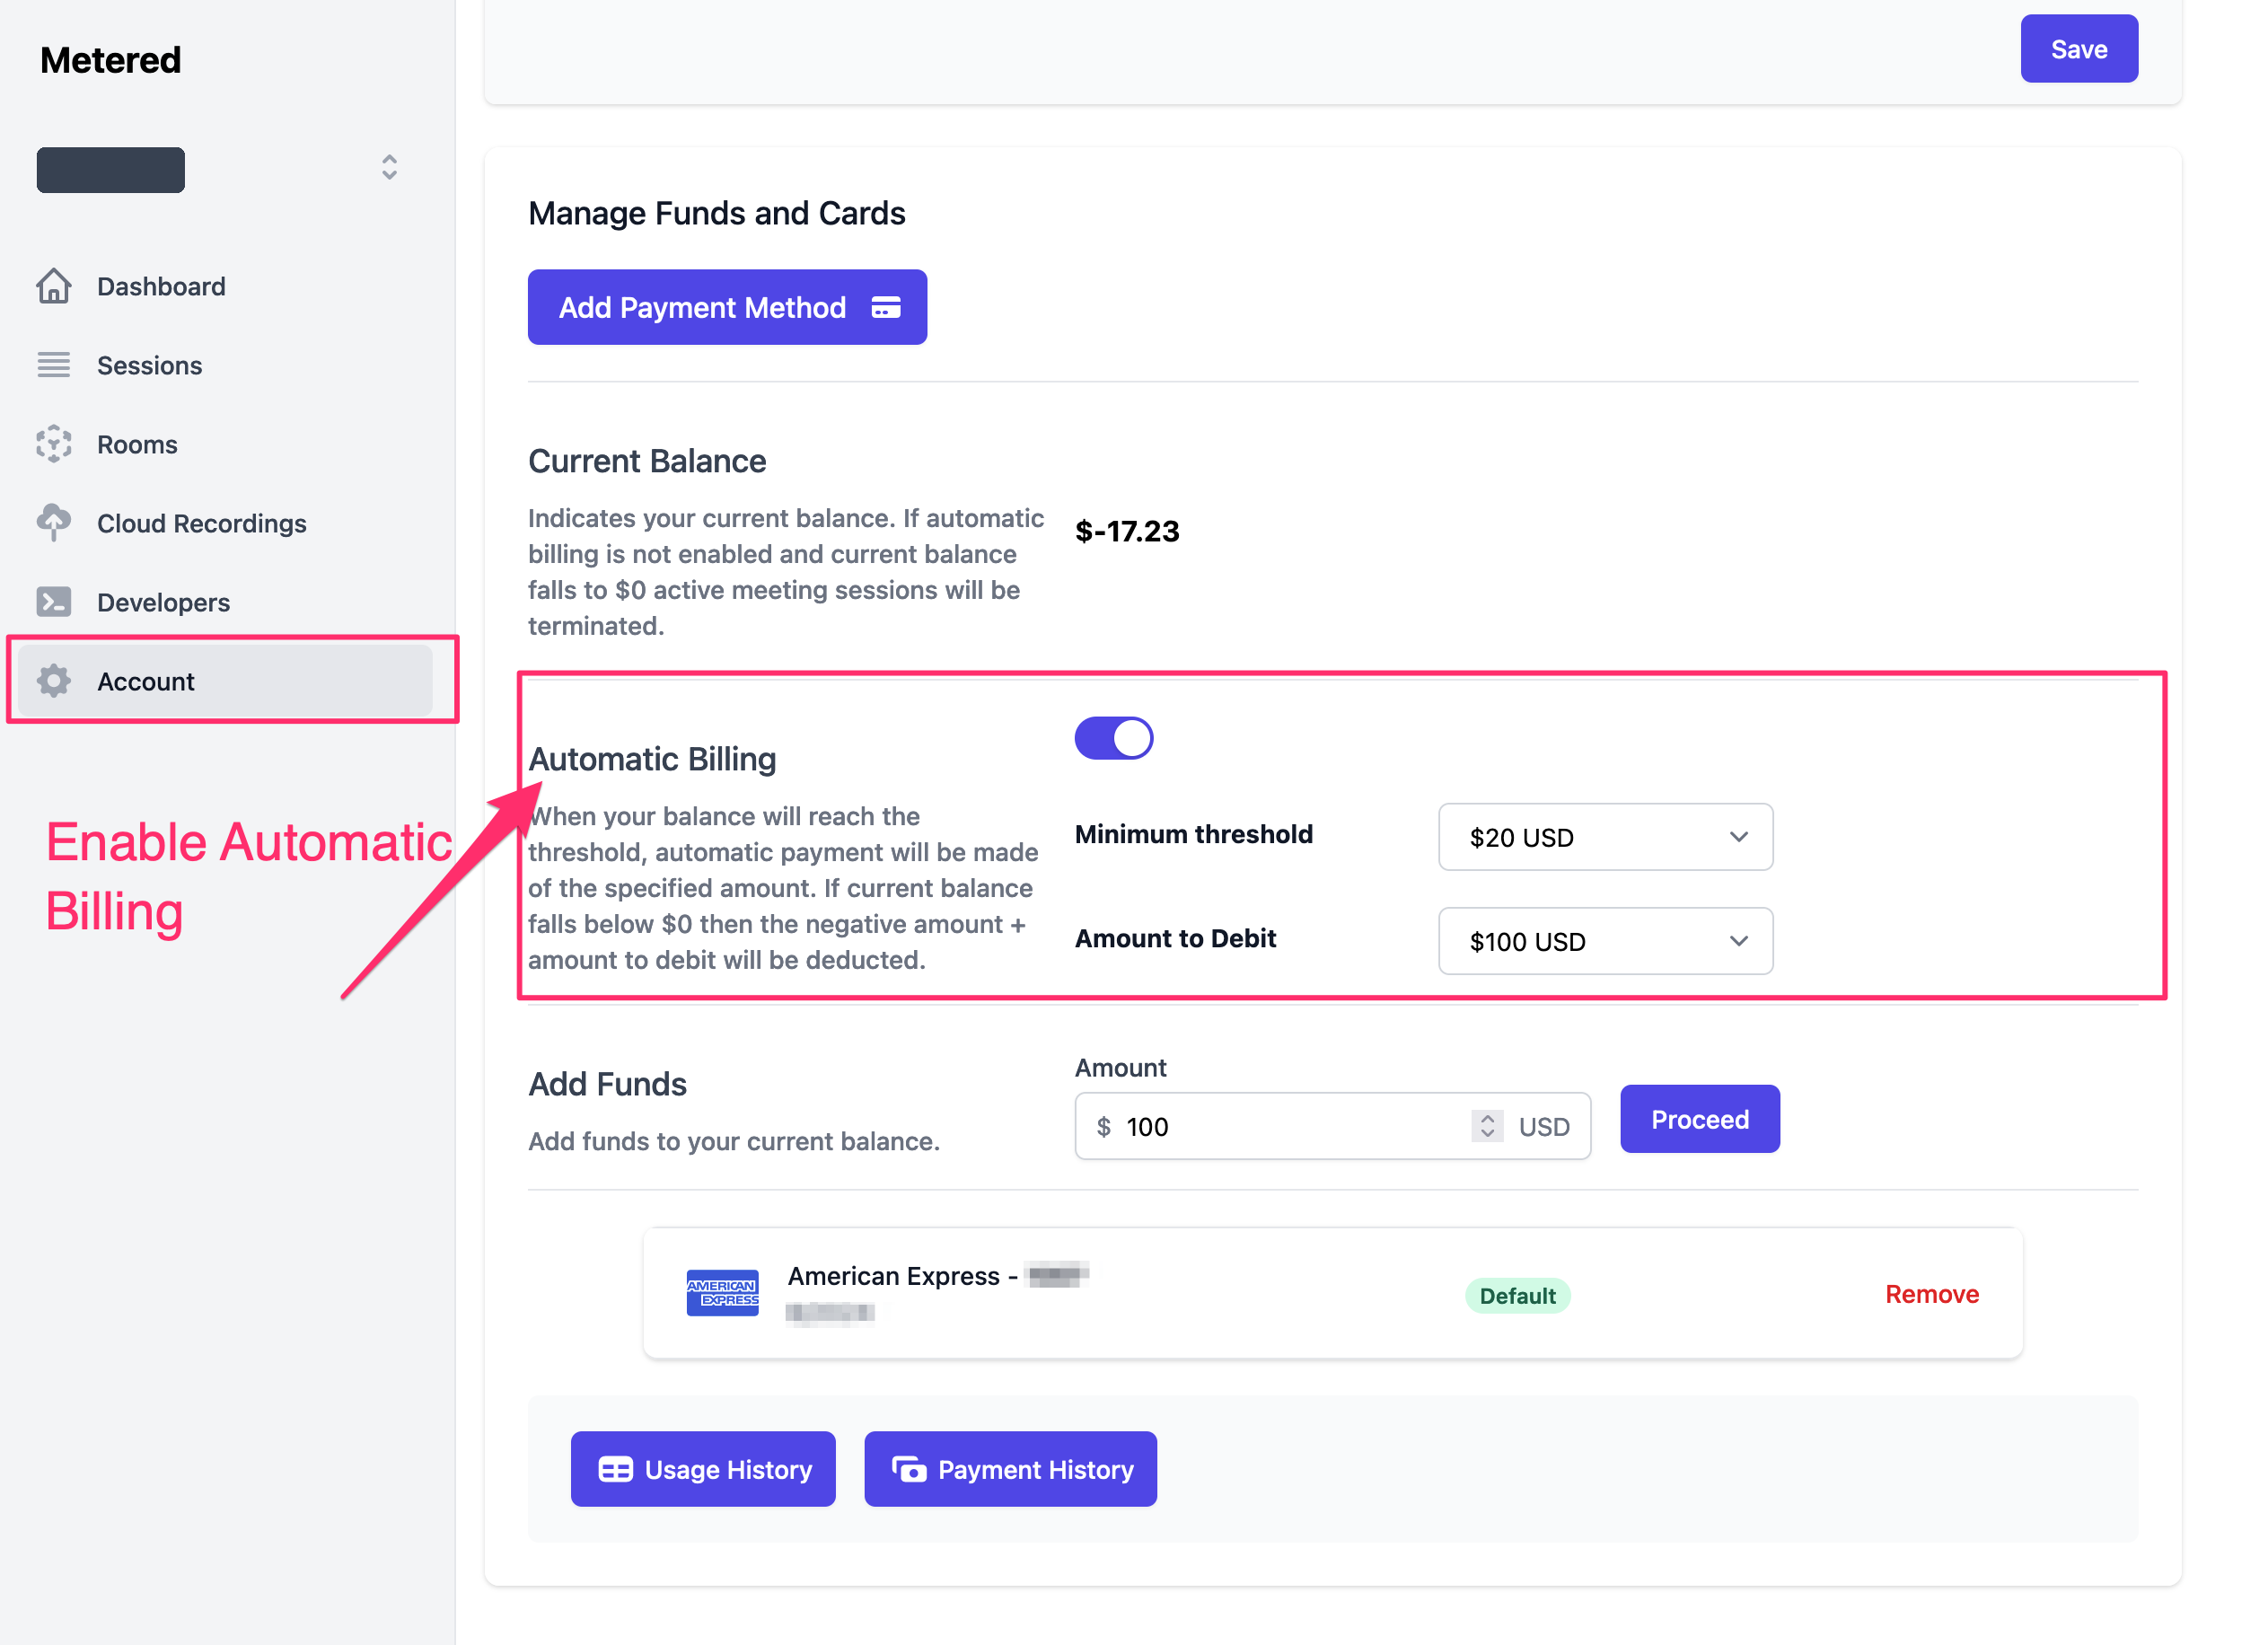The image size is (2268, 1645).
Task: Click the $-17.23 balance value
Action: [1127, 531]
